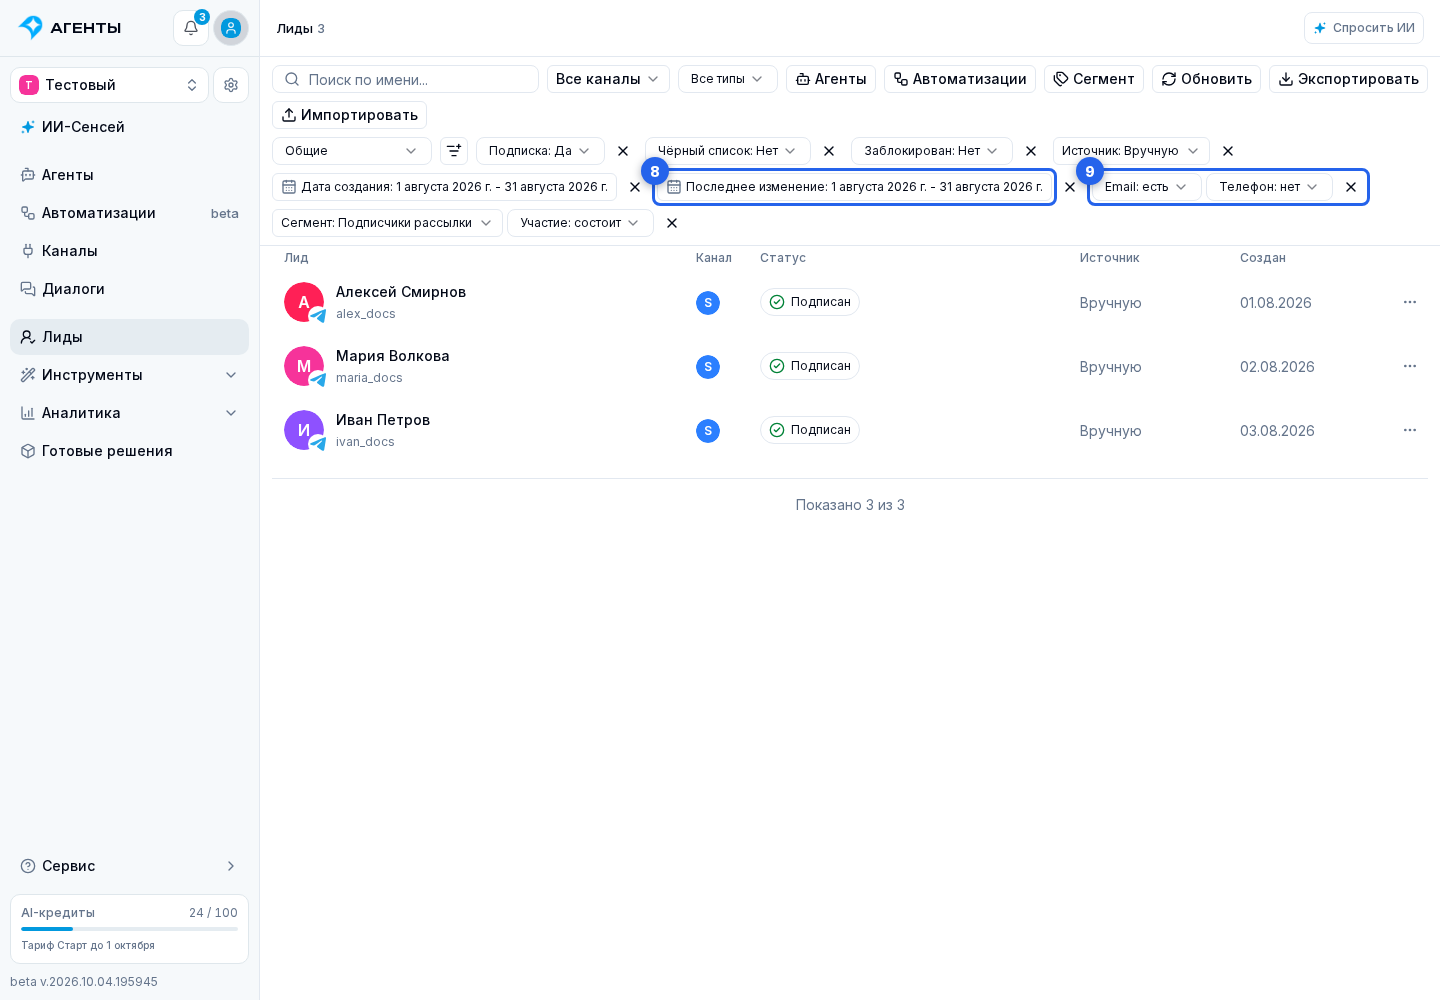Viewport: 1440px width, 1000px height.
Task: Open Диалоги section
Action: point(130,289)
